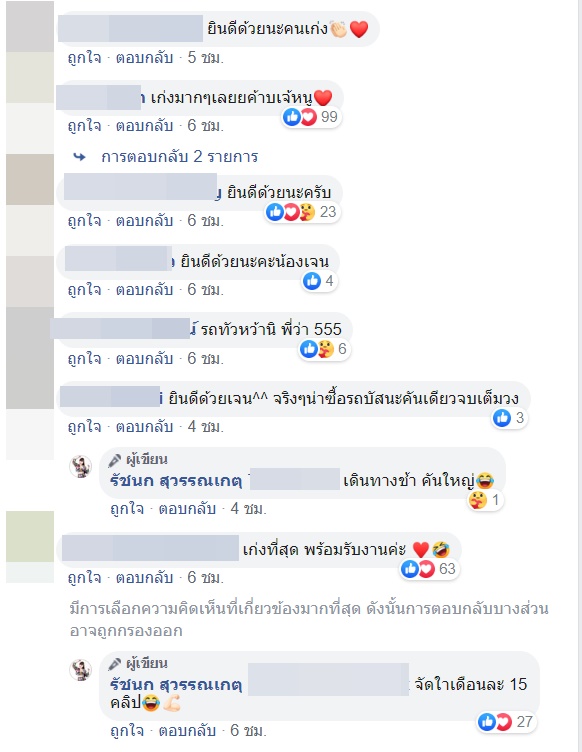Reply to 'เก่งที่สุด พร้อมรับงานค่ะ' comment
Image resolution: width=582 pixels, height=752 pixels.
coord(144,577)
